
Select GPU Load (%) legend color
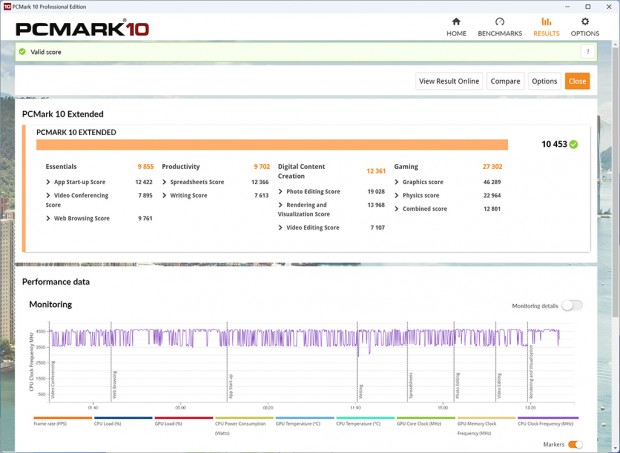point(184,418)
